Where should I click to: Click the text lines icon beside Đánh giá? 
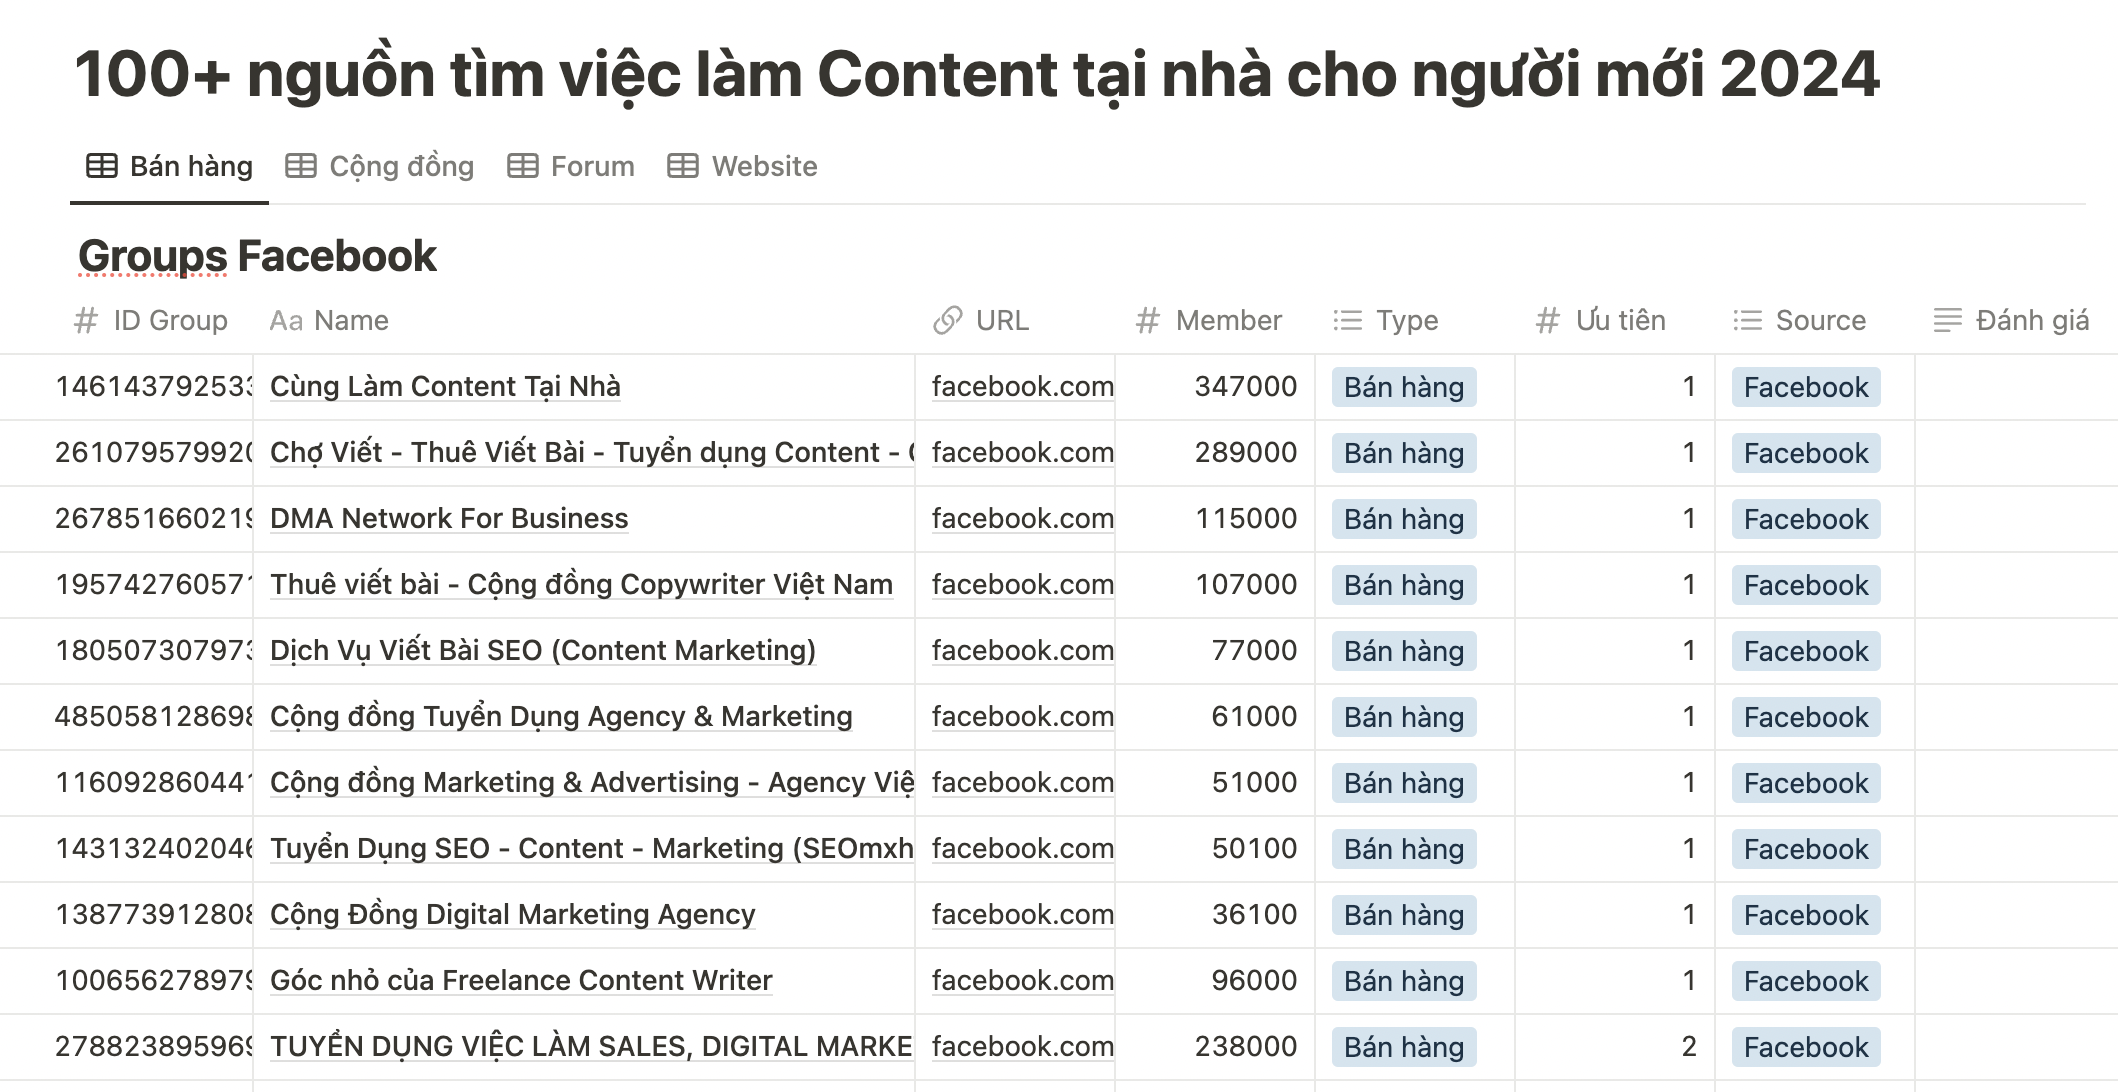pyautogui.click(x=1948, y=320)
